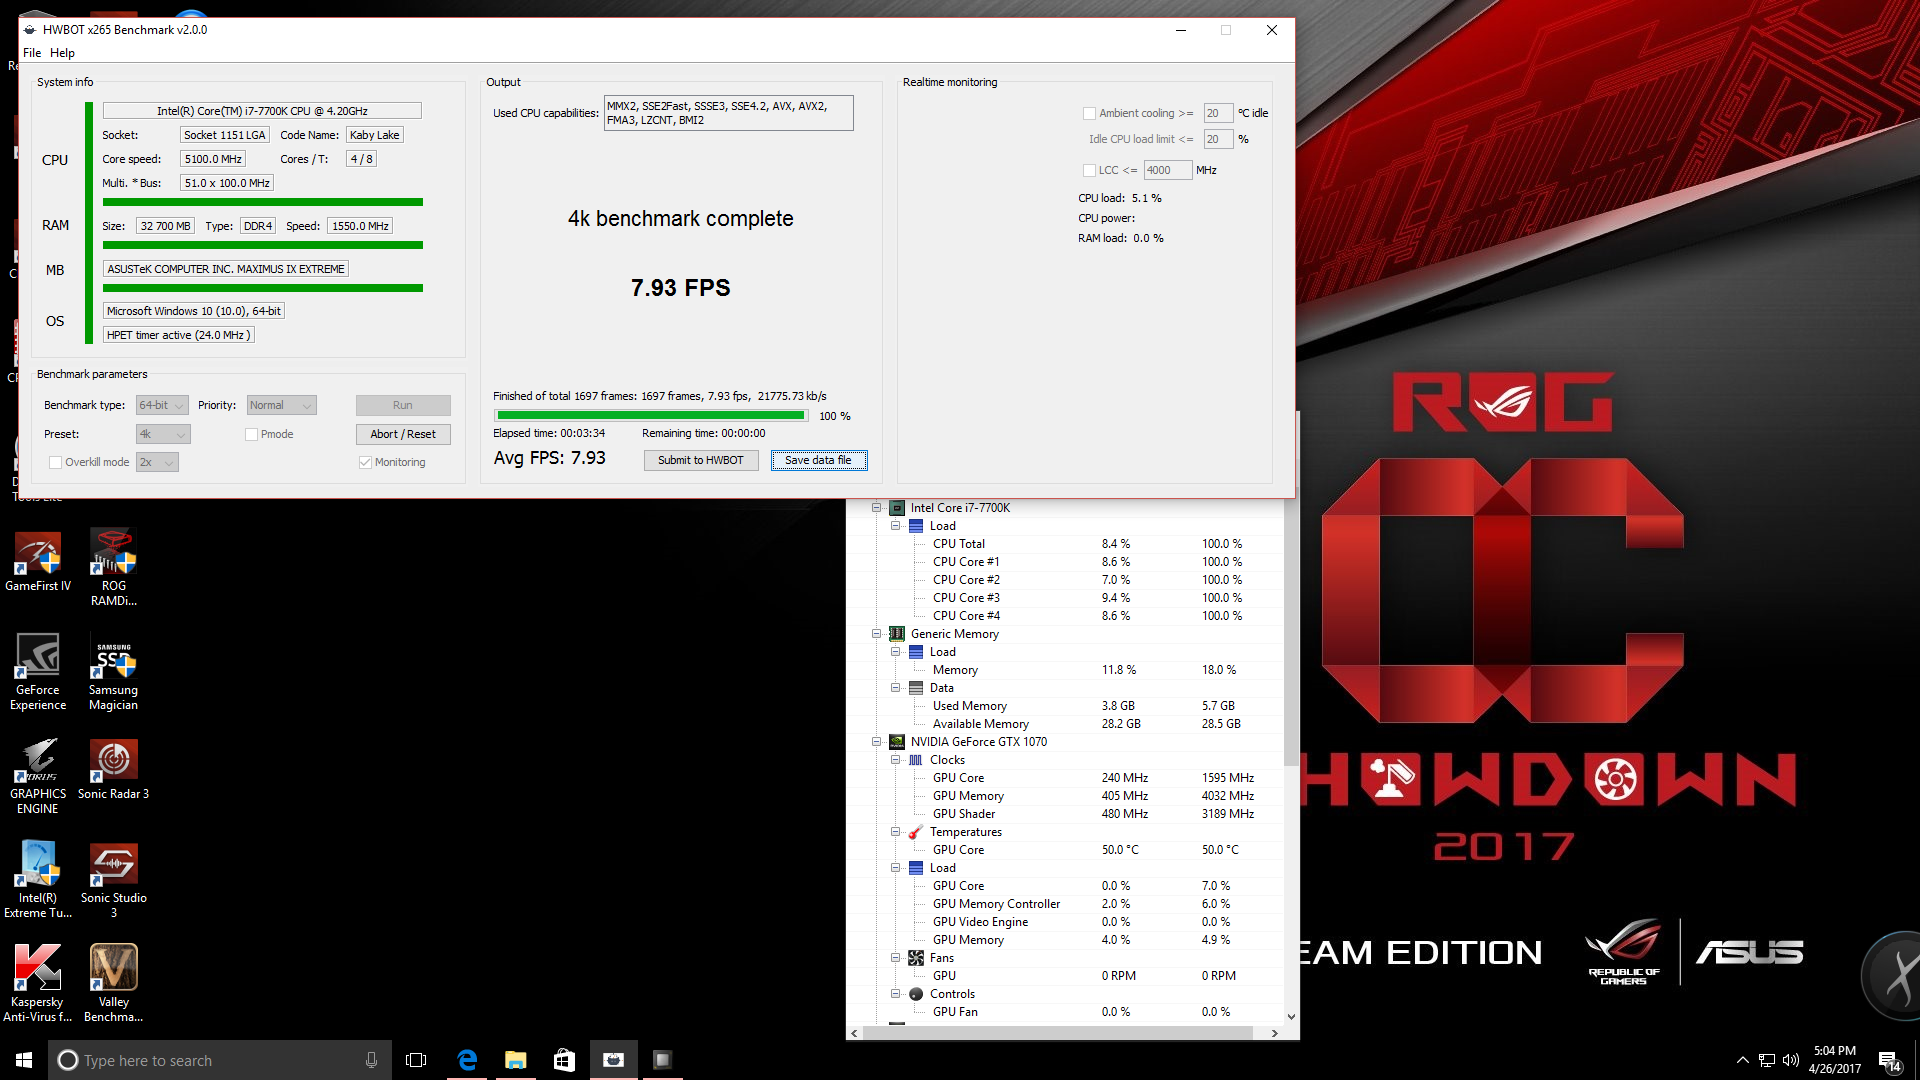This screenshot has height=1080, width=1920.
Task: Collapse the Temperatures node
Action: 896,832
